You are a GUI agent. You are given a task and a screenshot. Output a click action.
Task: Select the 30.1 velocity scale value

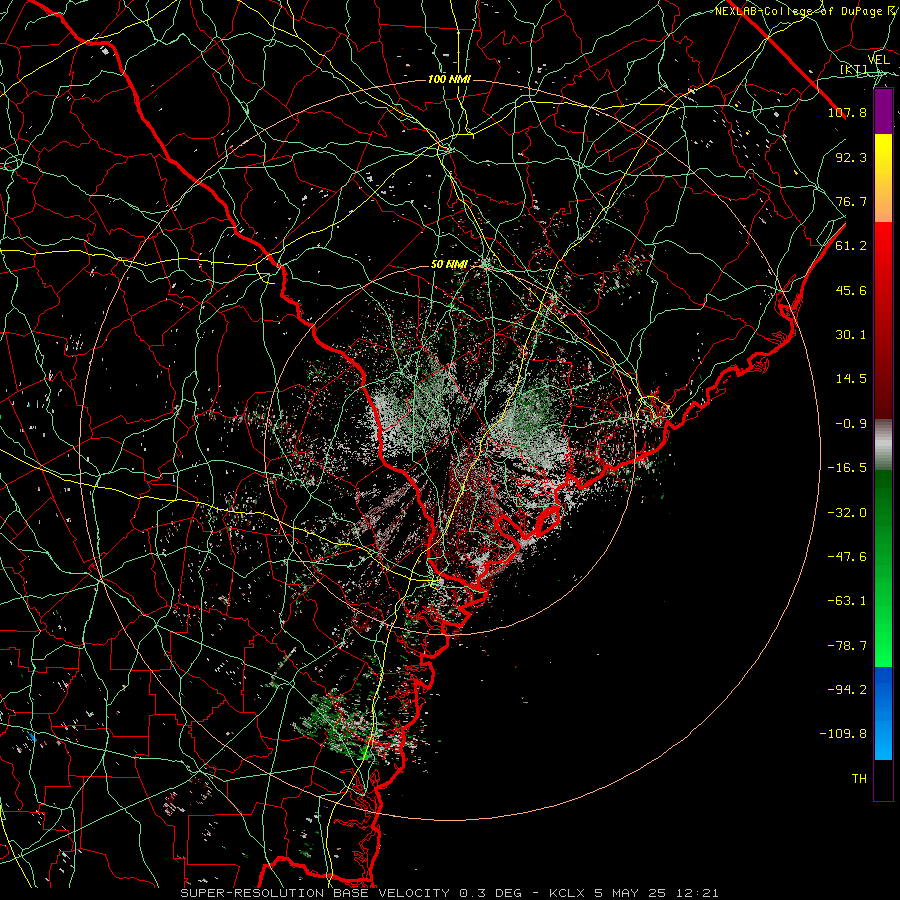pos(851,335)
